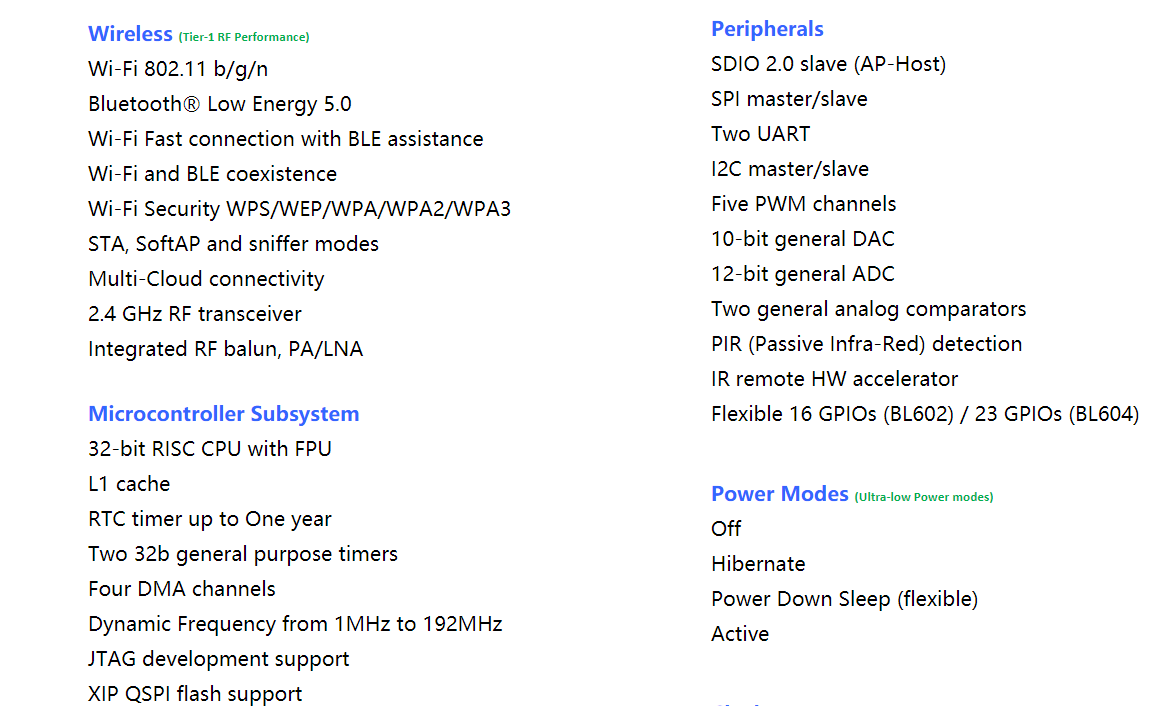Click 'XIP QSPI flash support' line
The height and width of the screenshot is (706, 1175).
(x=195, y=694)
